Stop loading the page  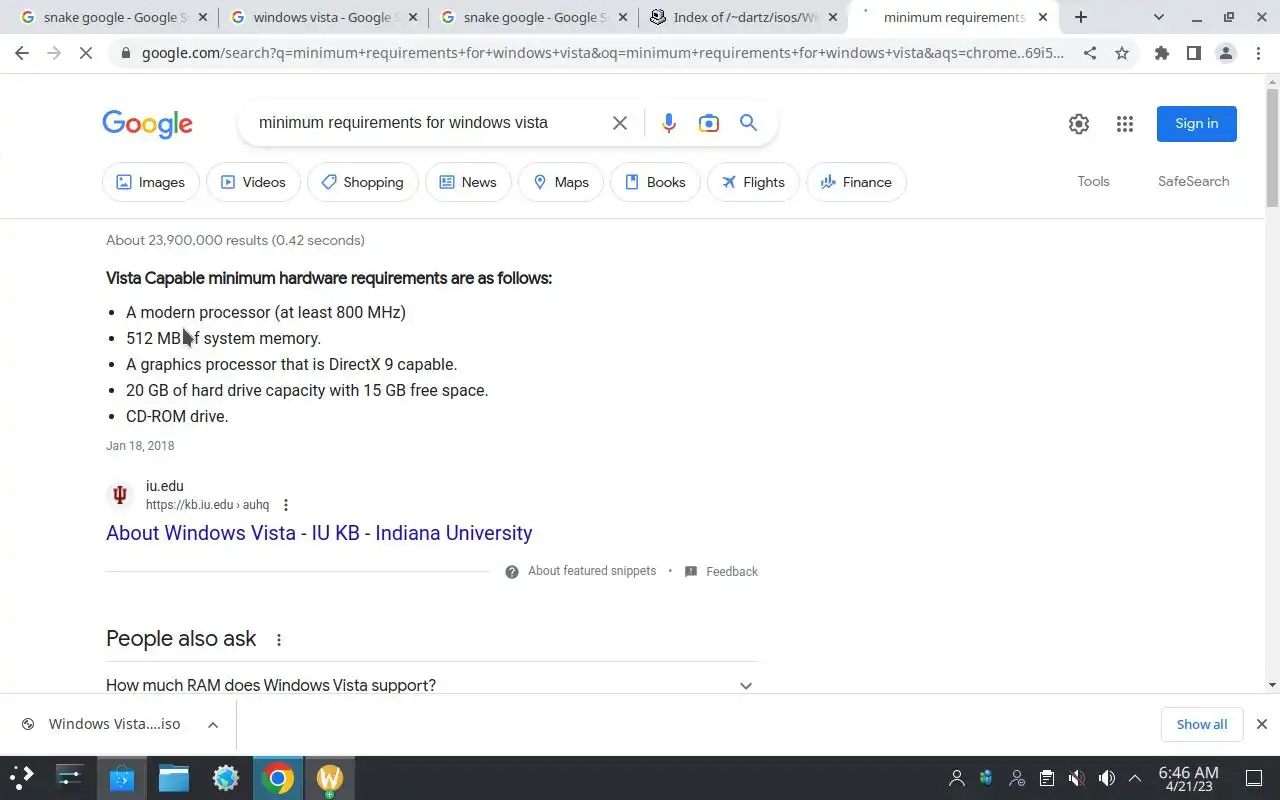coord(86,53)
